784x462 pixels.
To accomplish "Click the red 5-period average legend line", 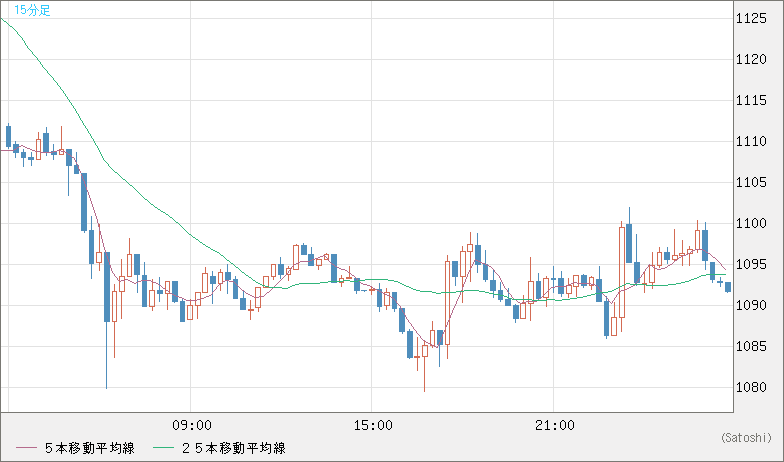I will [x=26, y=448].
